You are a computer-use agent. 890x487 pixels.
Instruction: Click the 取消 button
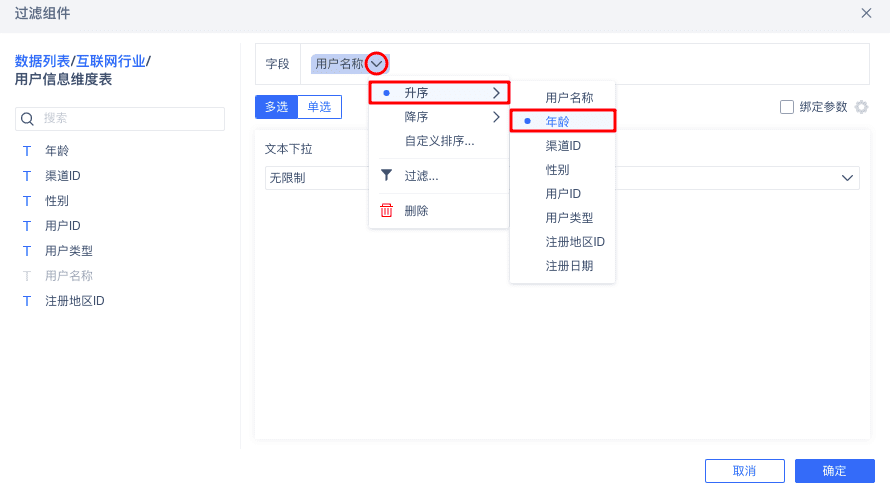[744, 471]
